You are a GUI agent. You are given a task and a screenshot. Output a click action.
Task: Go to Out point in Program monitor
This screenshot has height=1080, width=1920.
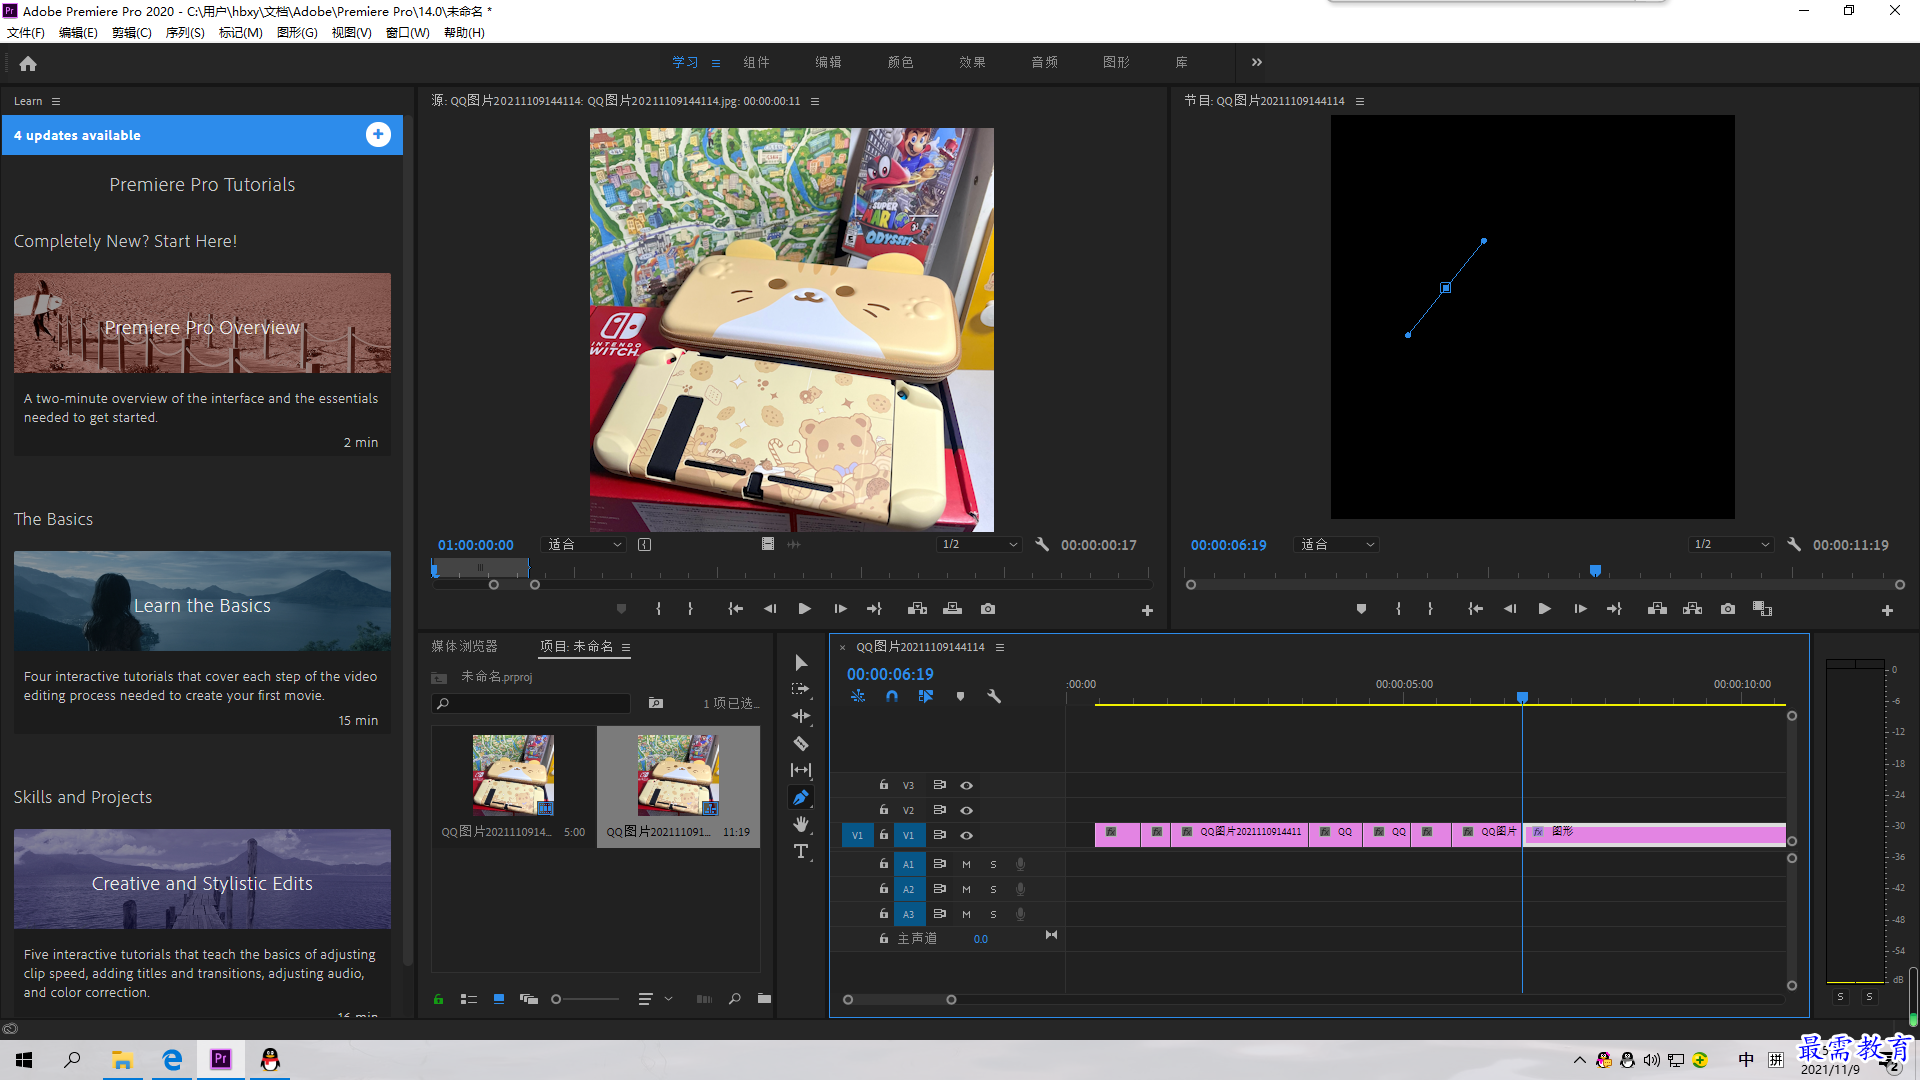(1614, 609)
